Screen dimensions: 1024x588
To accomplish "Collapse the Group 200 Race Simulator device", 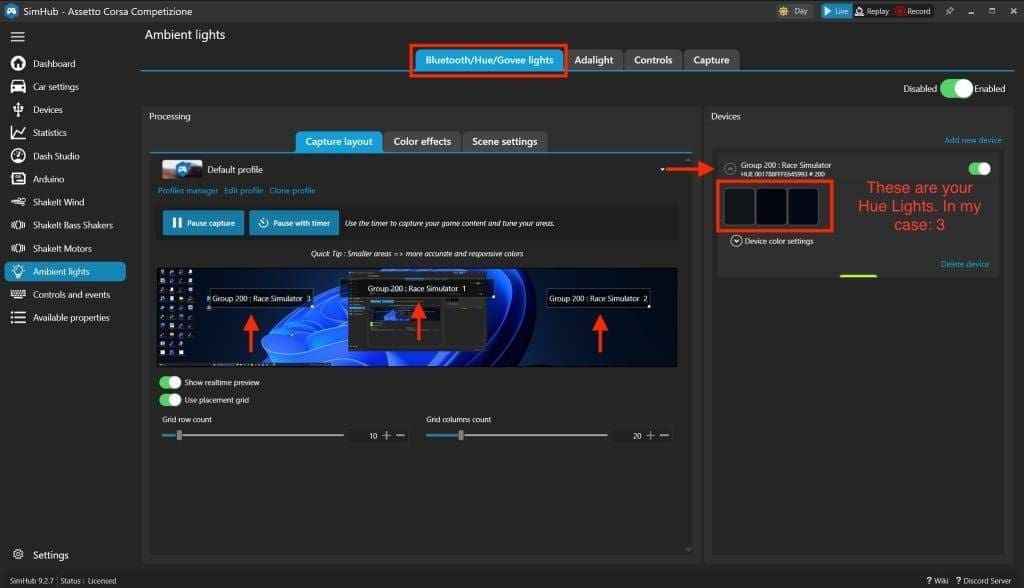I will coord(729,169).
